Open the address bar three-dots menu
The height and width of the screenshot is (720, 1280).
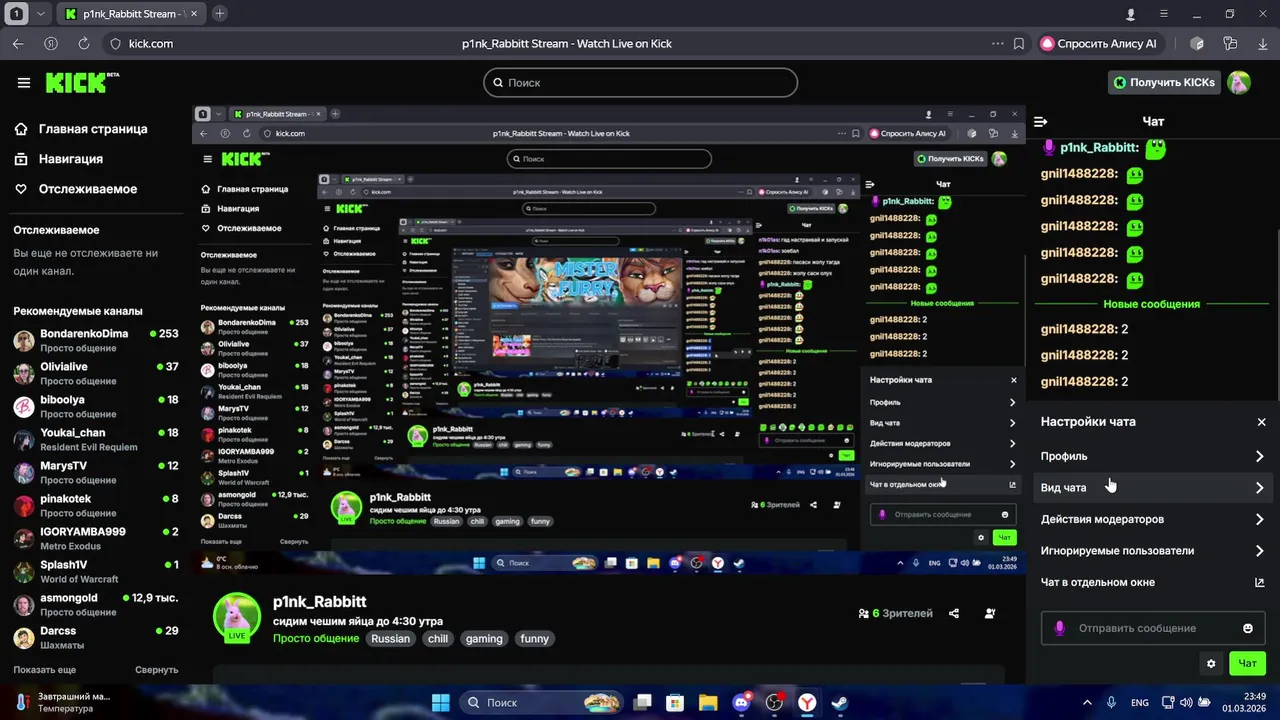(x=997, y=44)
